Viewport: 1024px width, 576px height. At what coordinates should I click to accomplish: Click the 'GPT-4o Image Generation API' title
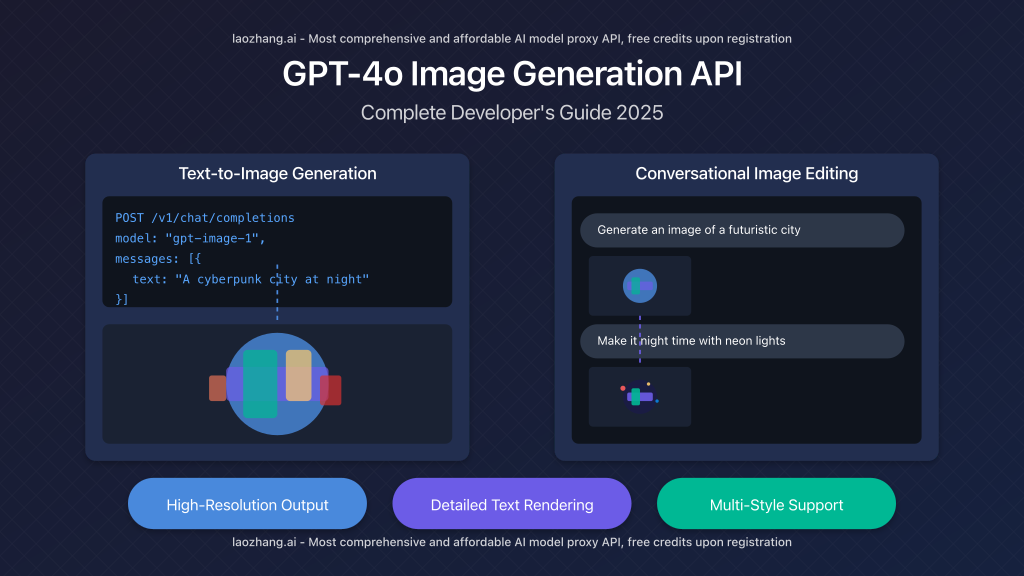pyautogui.click(x=512, y=73)
